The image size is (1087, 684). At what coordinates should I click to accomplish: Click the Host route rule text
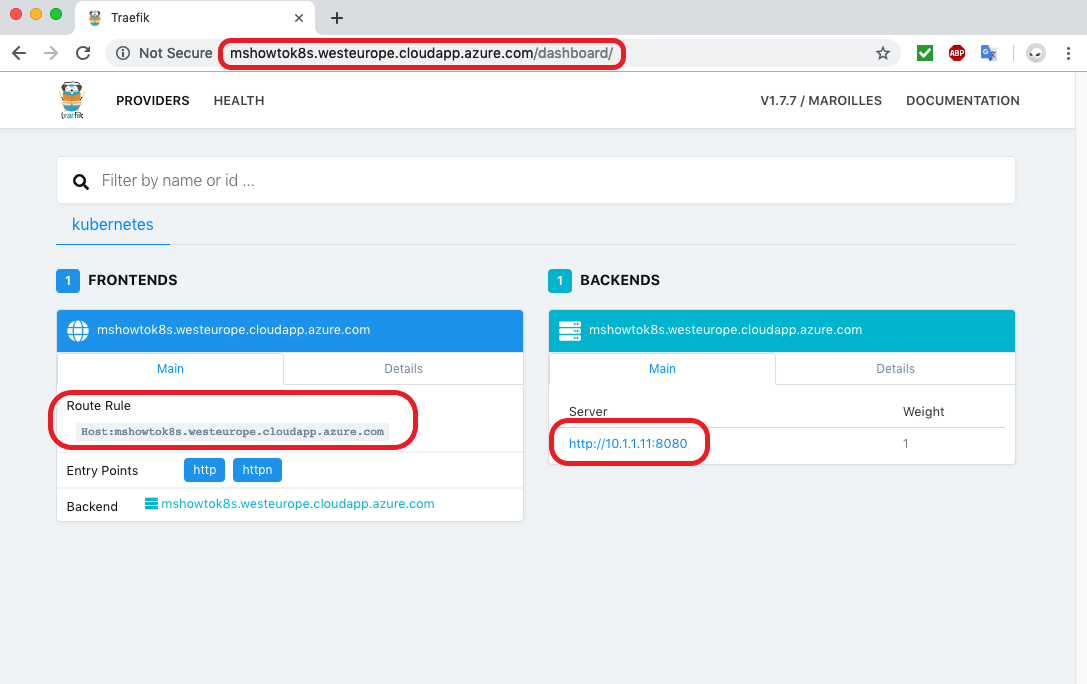pyautogui.click(x=232, y=432)
